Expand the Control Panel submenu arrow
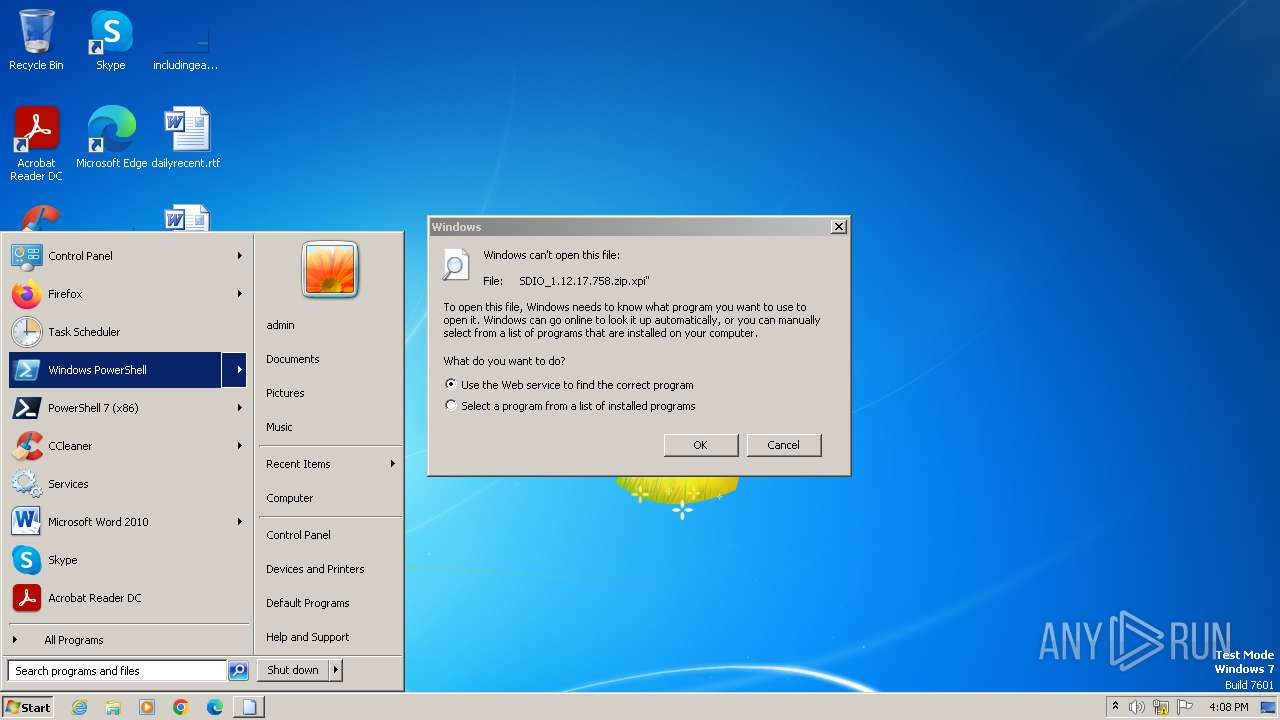This screenshot has height=720, width=1280. (x=239, y=256)
